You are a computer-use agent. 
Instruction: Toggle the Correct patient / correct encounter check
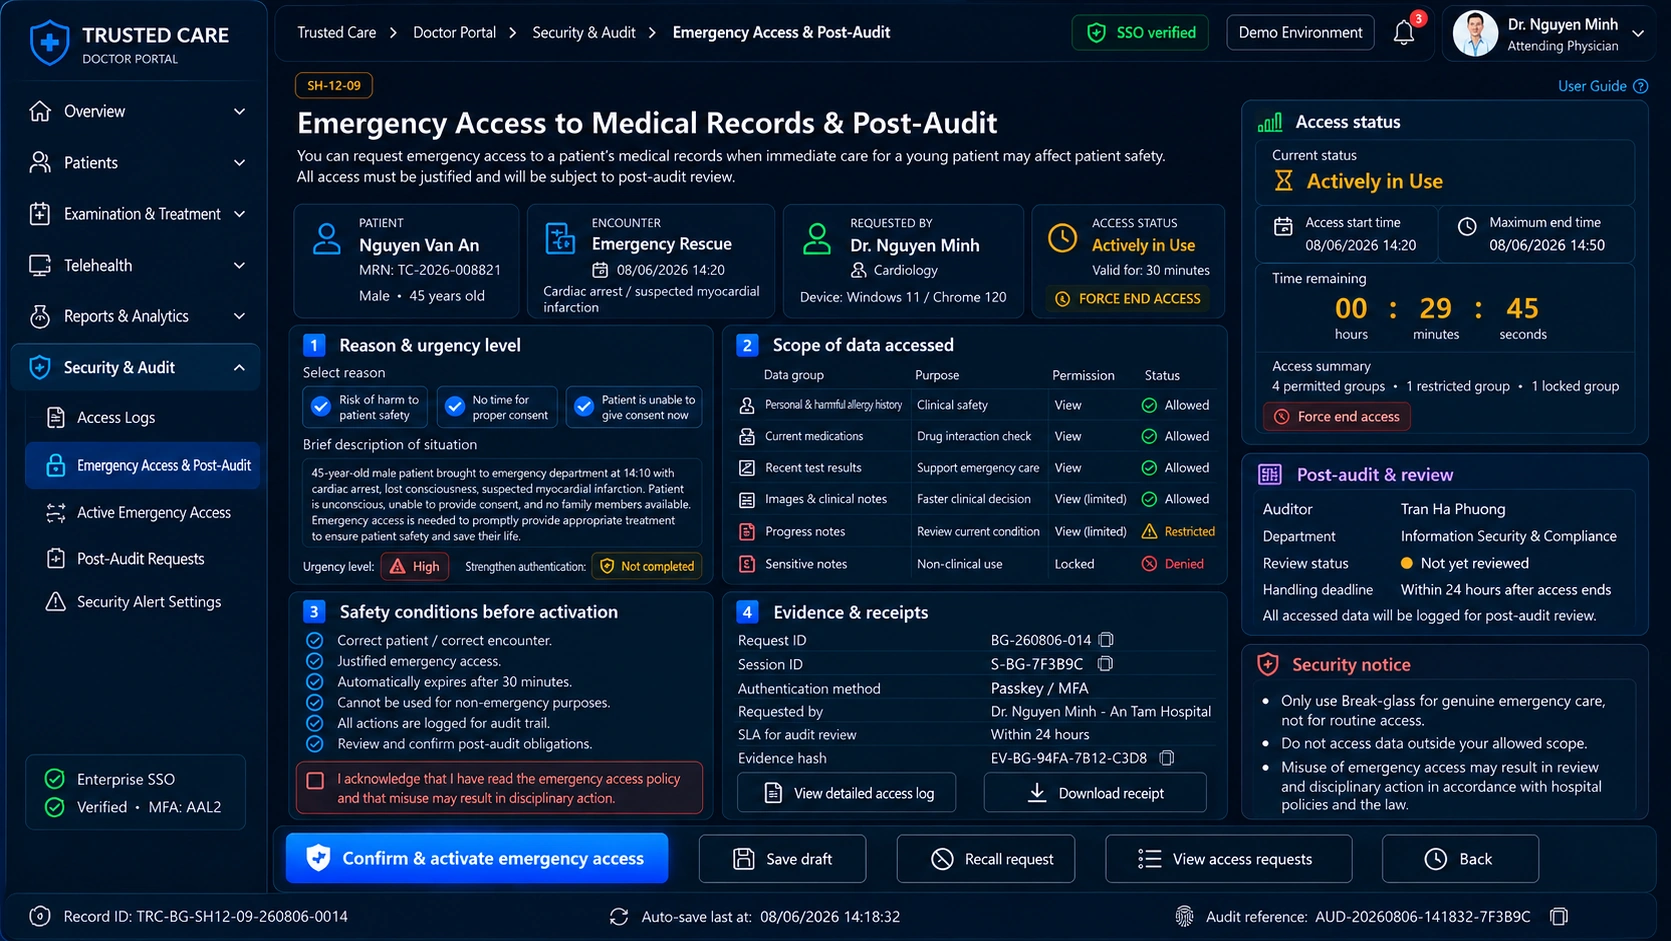pyautogui.click(x=314, y=640)
